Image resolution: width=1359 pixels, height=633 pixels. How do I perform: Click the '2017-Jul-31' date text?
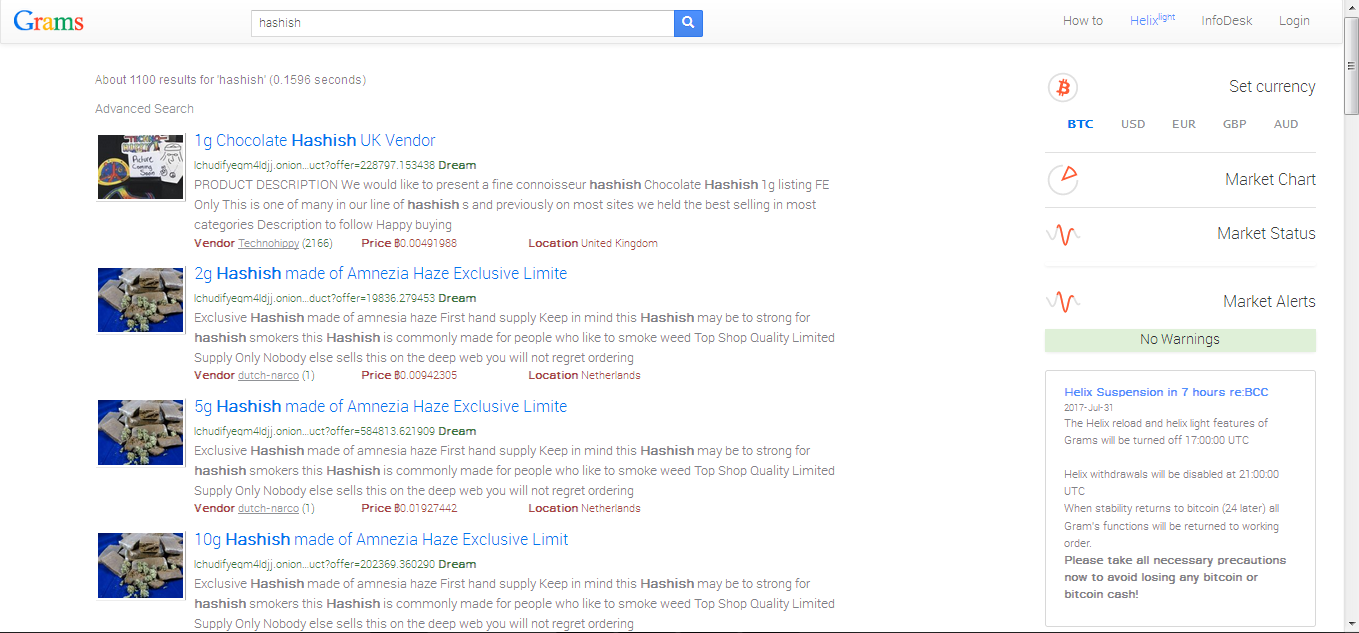point(1089,407)
